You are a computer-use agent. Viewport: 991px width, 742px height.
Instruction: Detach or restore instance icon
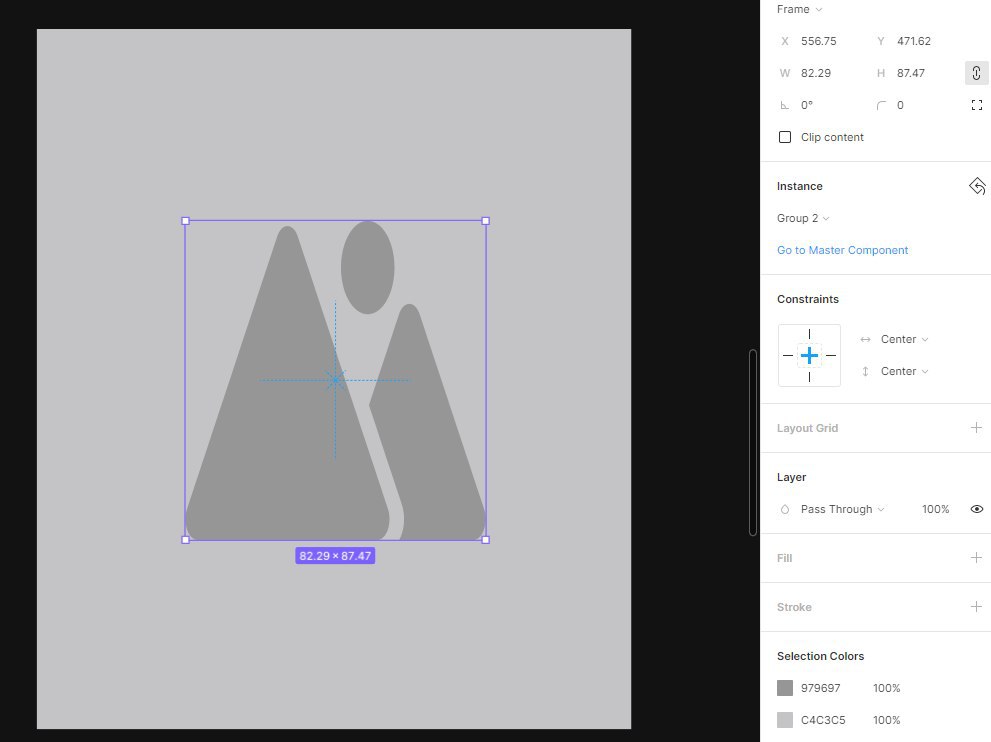click(x=976, y=186)
